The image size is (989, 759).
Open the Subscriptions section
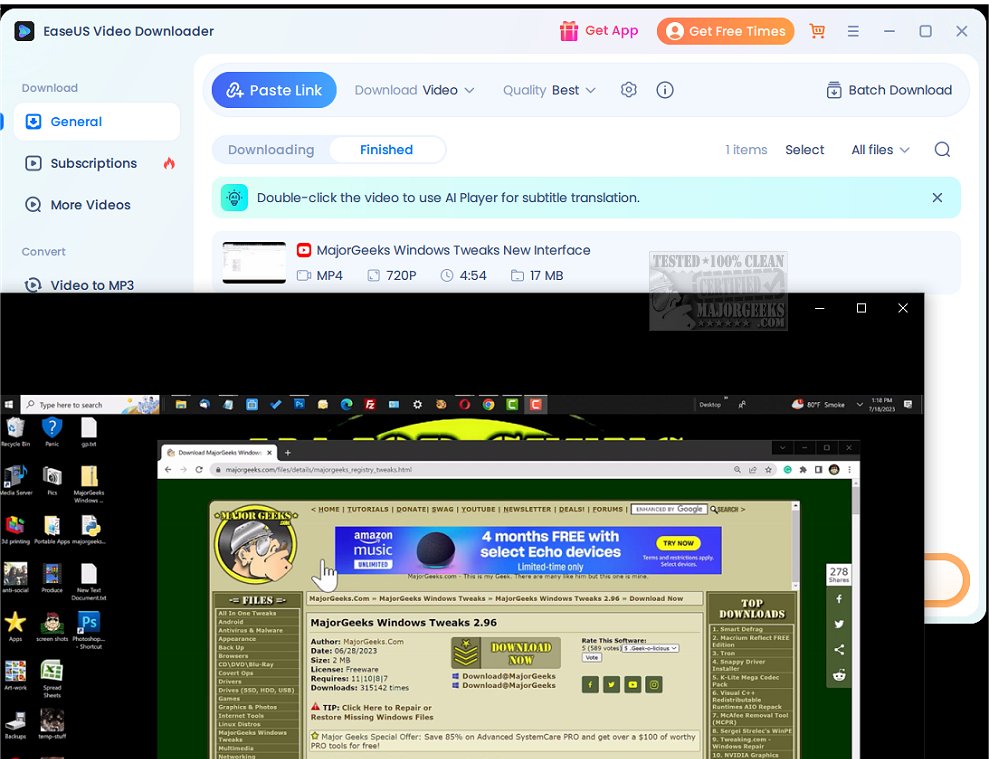pyautogui.click(x=93, y=163)
